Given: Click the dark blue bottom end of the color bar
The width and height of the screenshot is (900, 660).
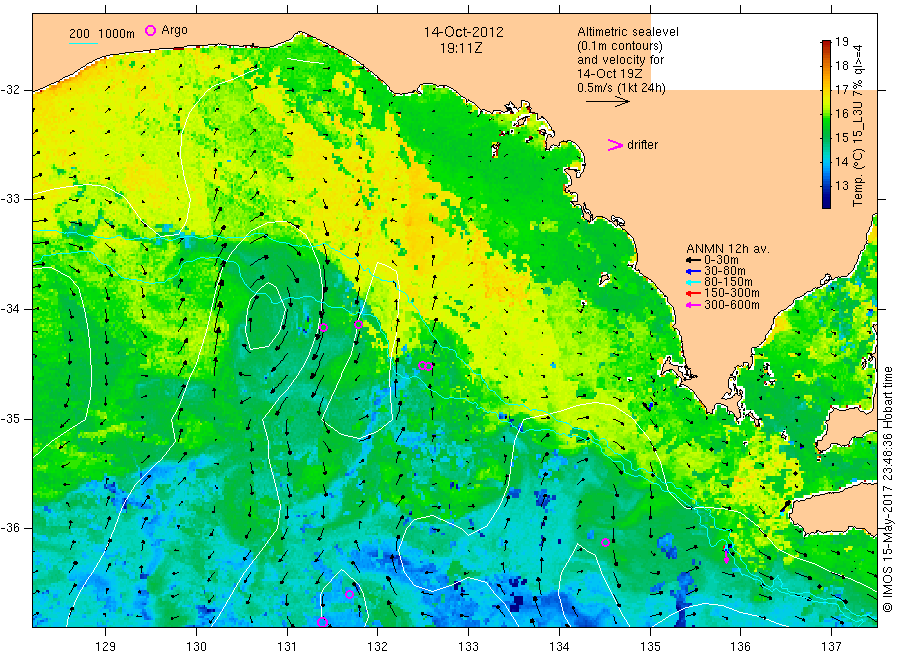Looking at the screenshot, I should coord(827,203).
